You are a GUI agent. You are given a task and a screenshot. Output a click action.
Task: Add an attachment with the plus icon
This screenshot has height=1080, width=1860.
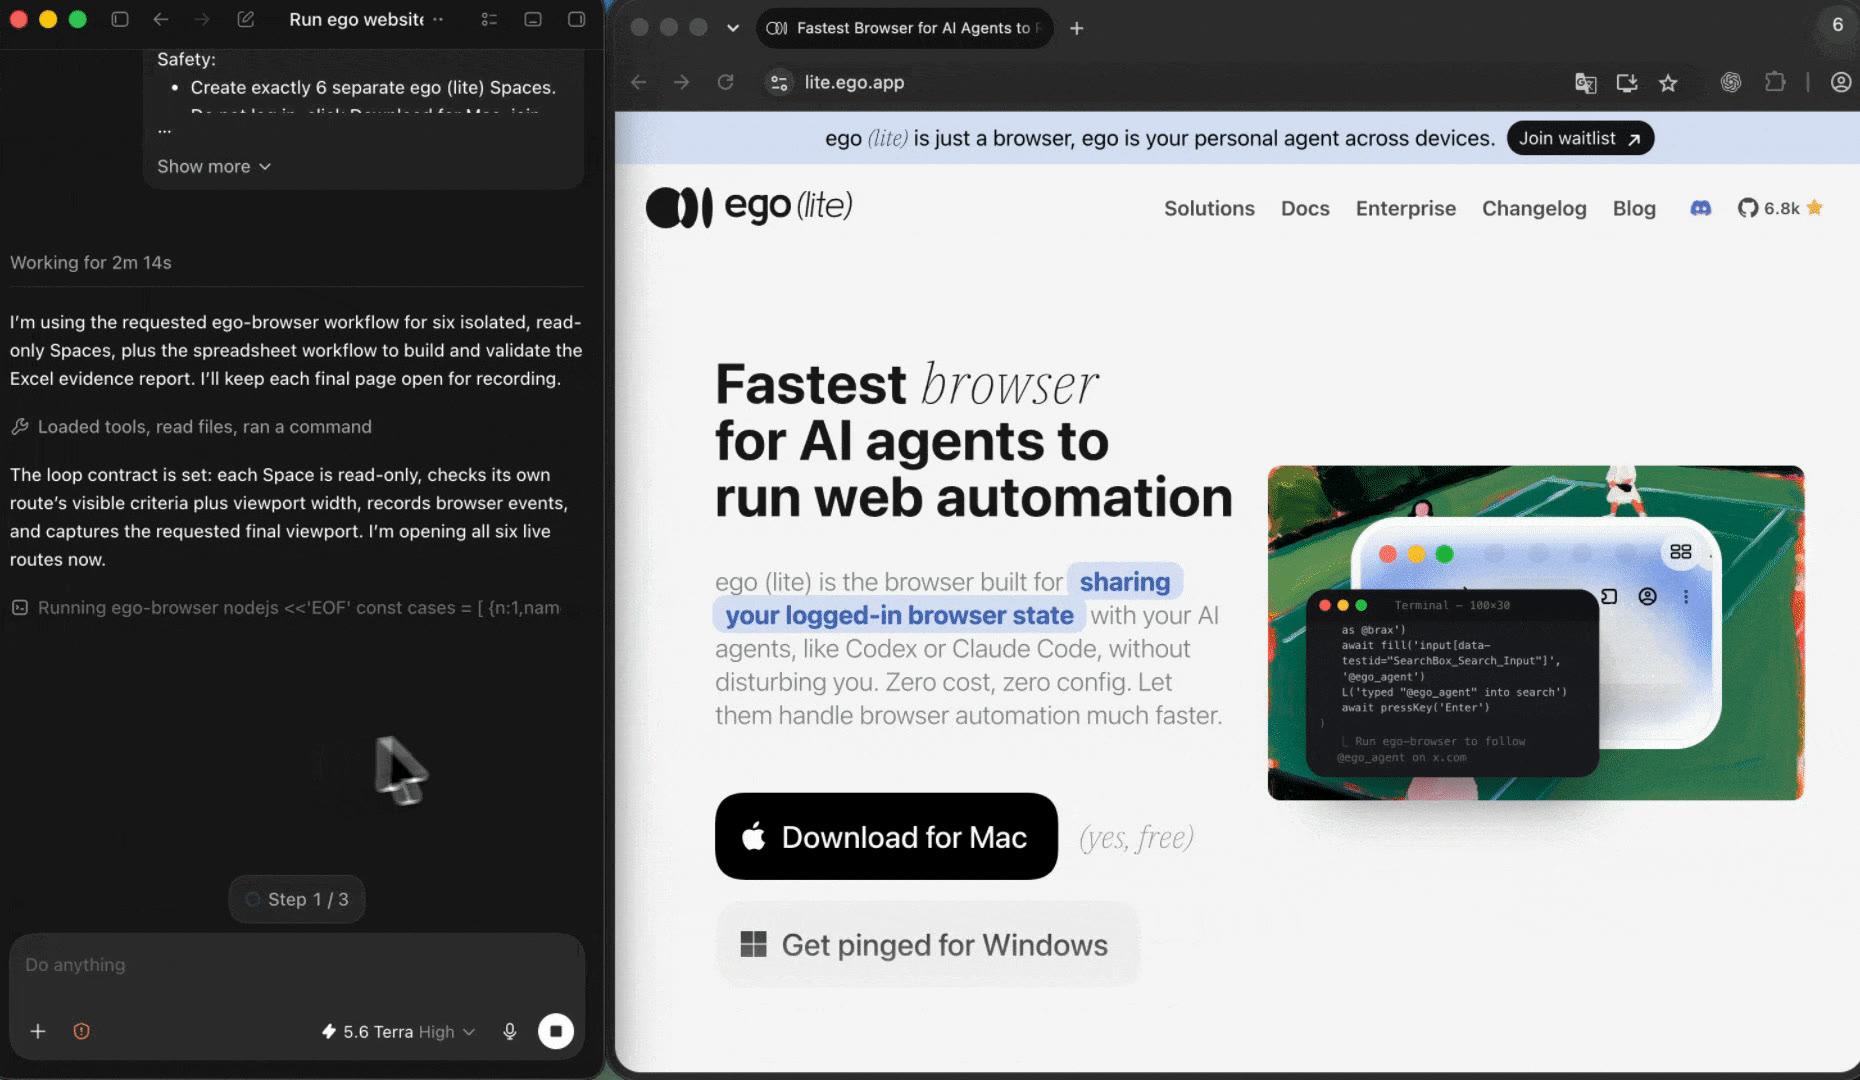[38, 1031]
